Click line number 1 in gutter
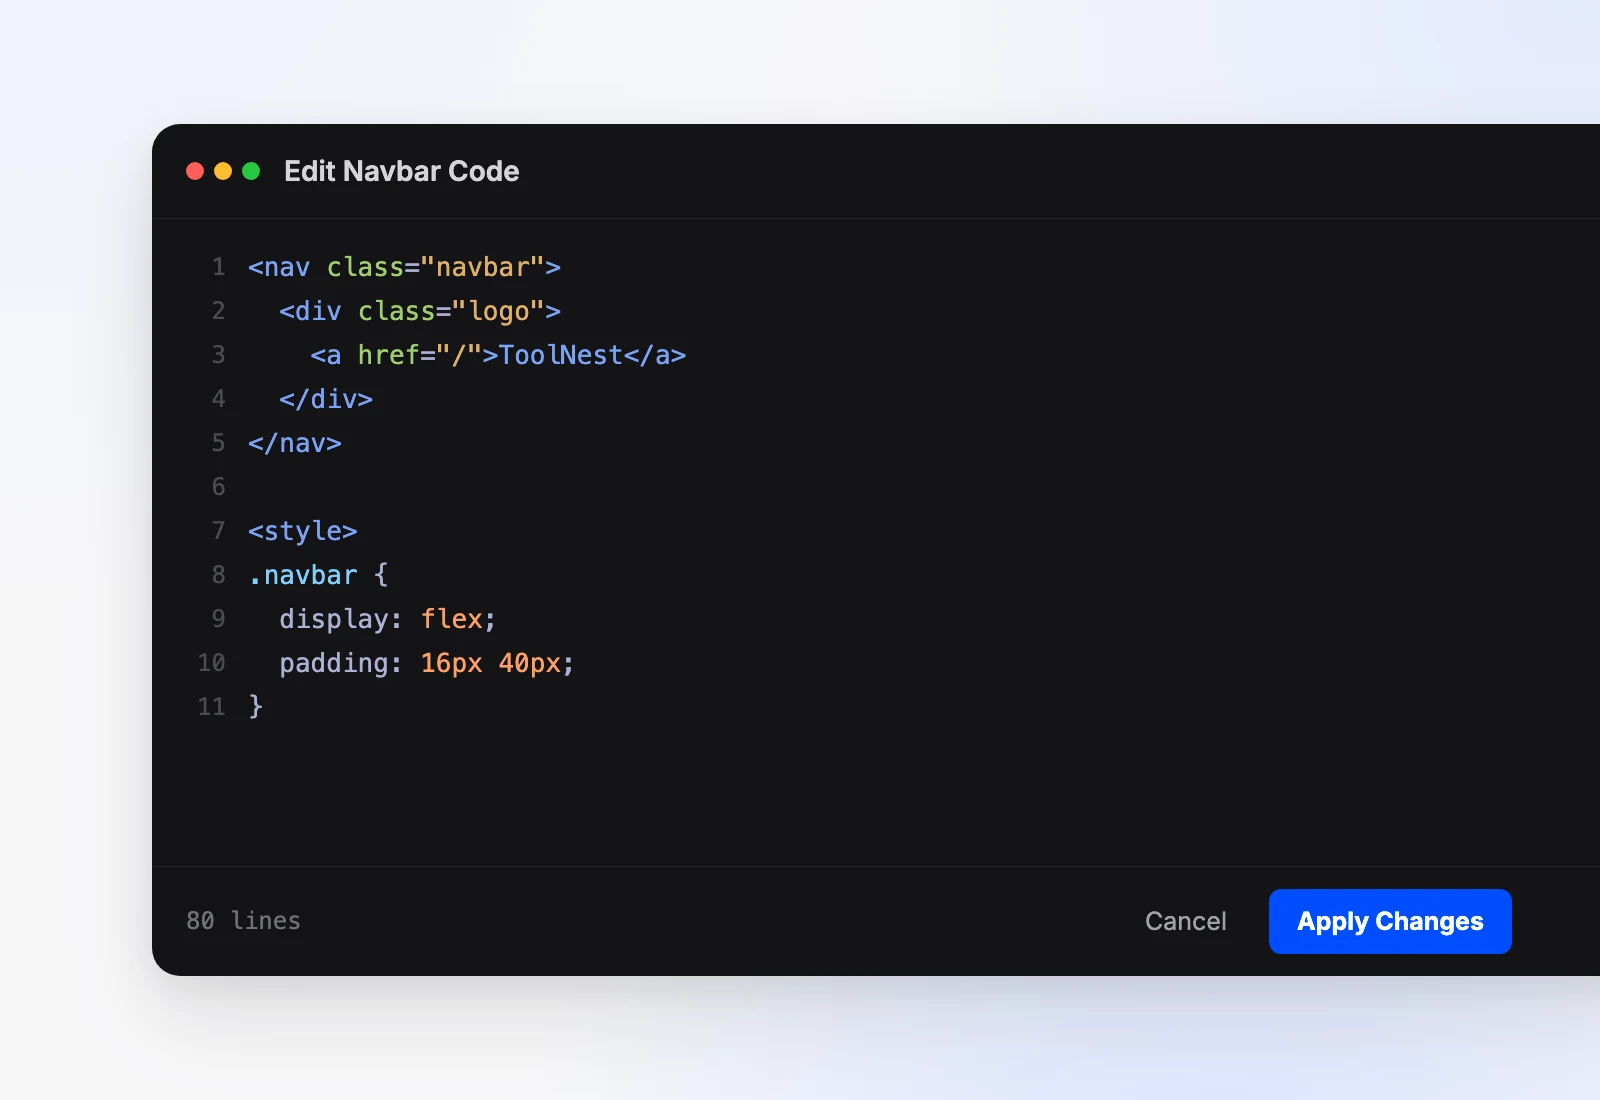The height and width of the screenshot is (1100, 1600). tap(218, 267)
